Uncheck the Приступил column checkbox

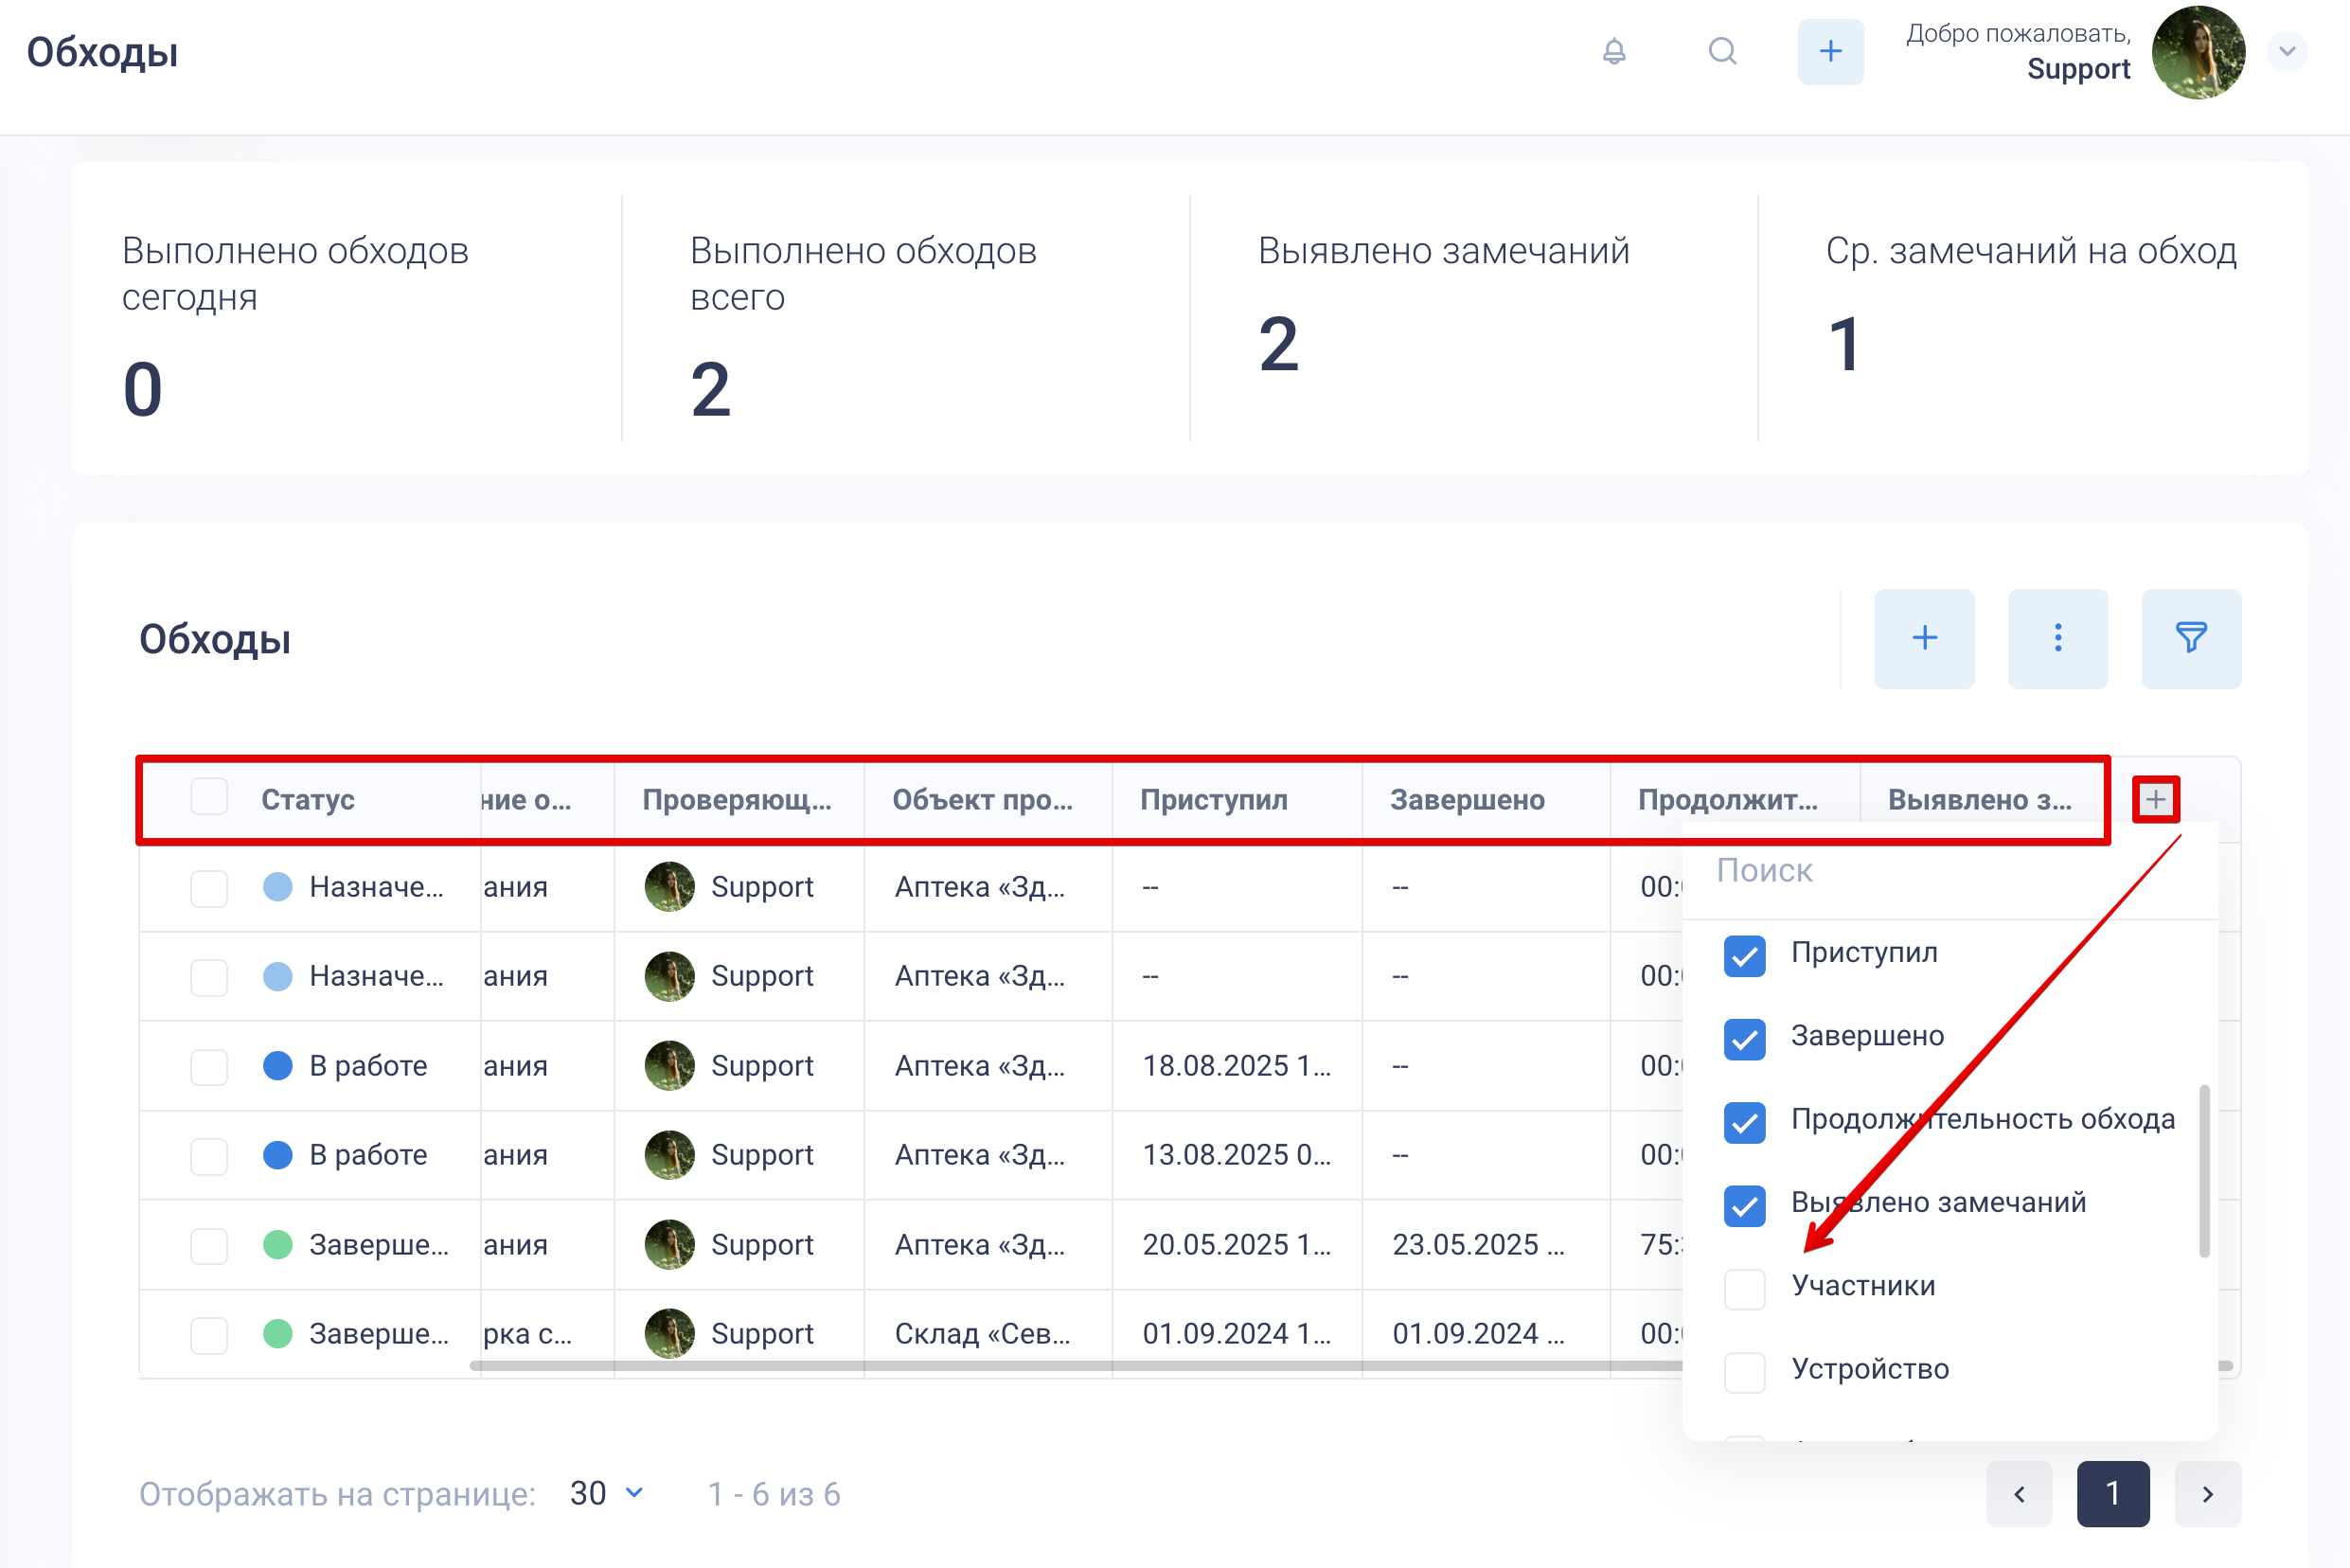click(x=1743, y=955)
